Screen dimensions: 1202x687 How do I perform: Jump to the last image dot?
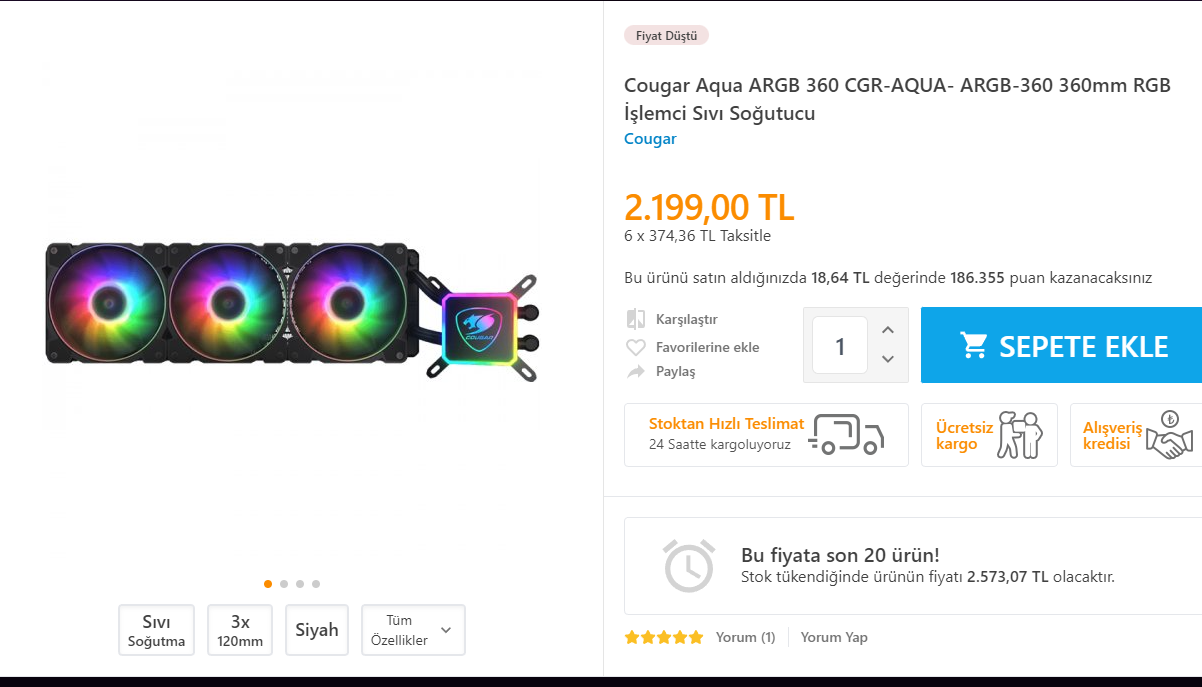pyautogui.click(x=316, y=584)
